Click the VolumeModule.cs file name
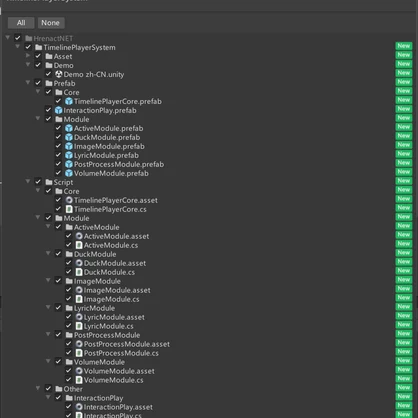This screenshot has height=418, width=418. 113,380
